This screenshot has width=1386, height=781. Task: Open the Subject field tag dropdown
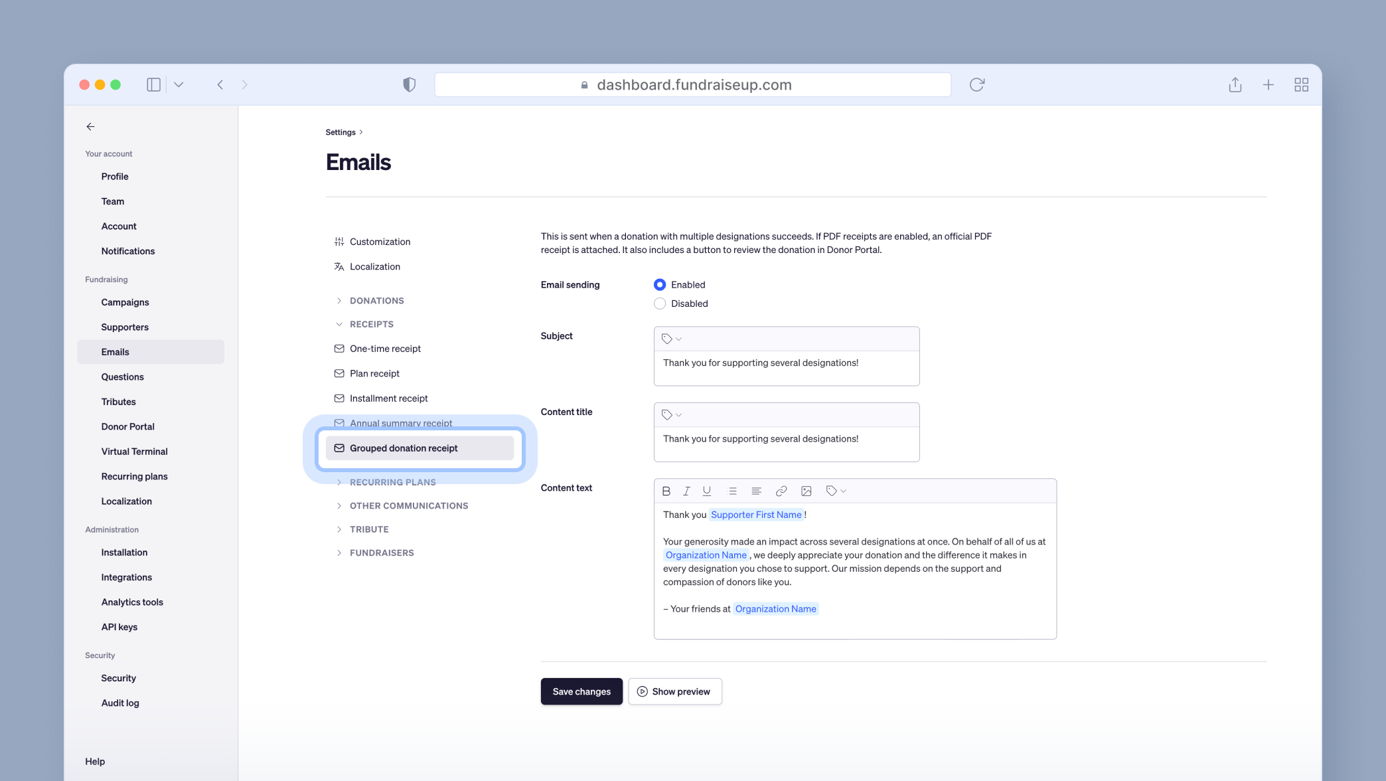[x=671, y=339]
